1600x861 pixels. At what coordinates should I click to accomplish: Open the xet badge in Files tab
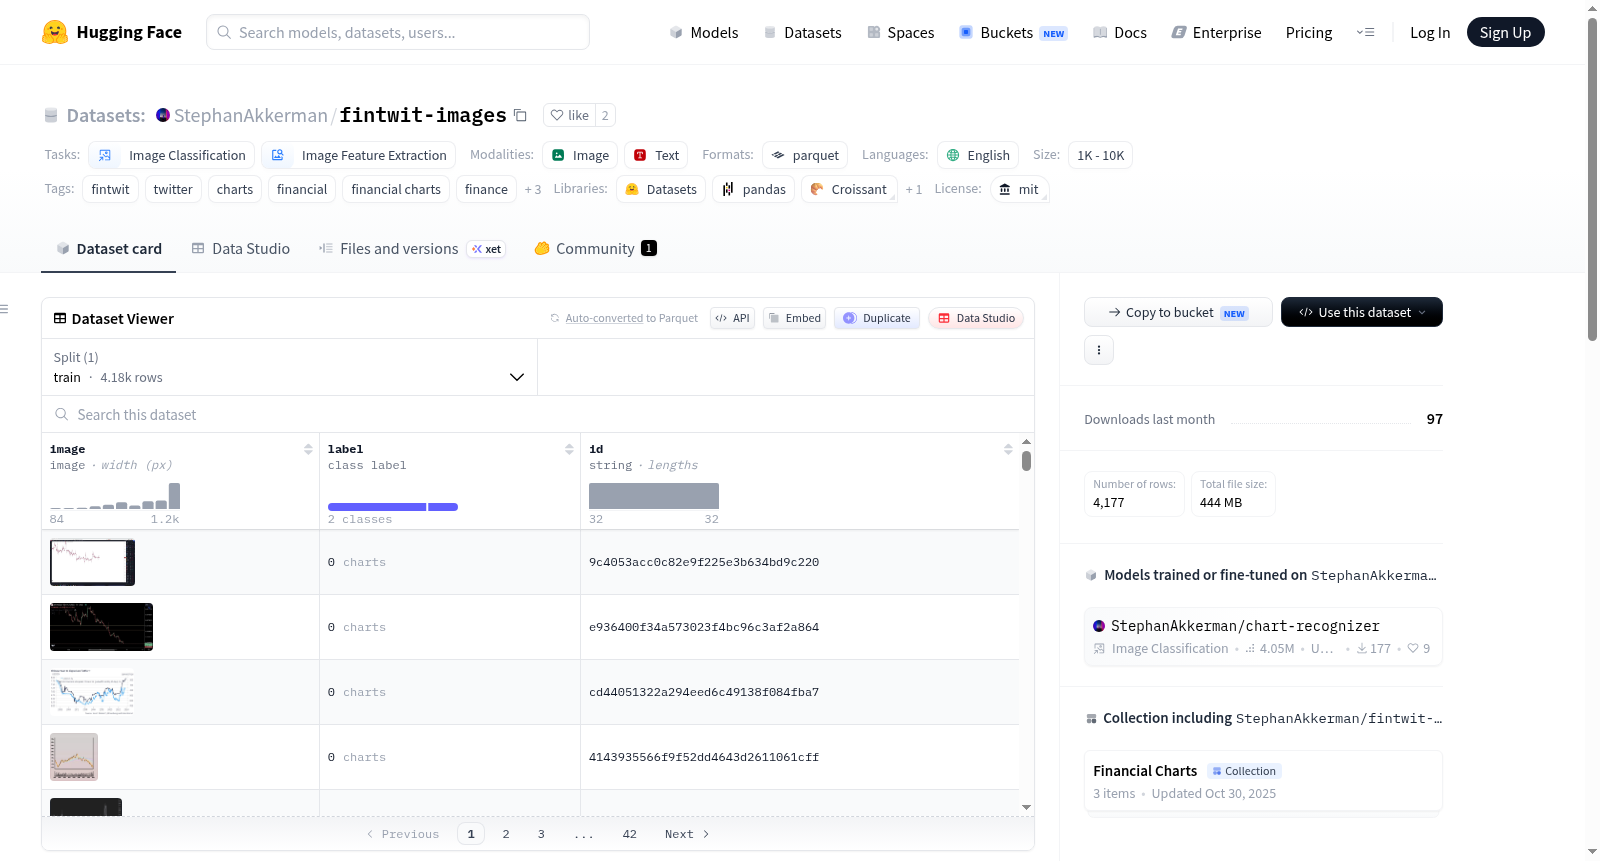click(x=487, y=249)
